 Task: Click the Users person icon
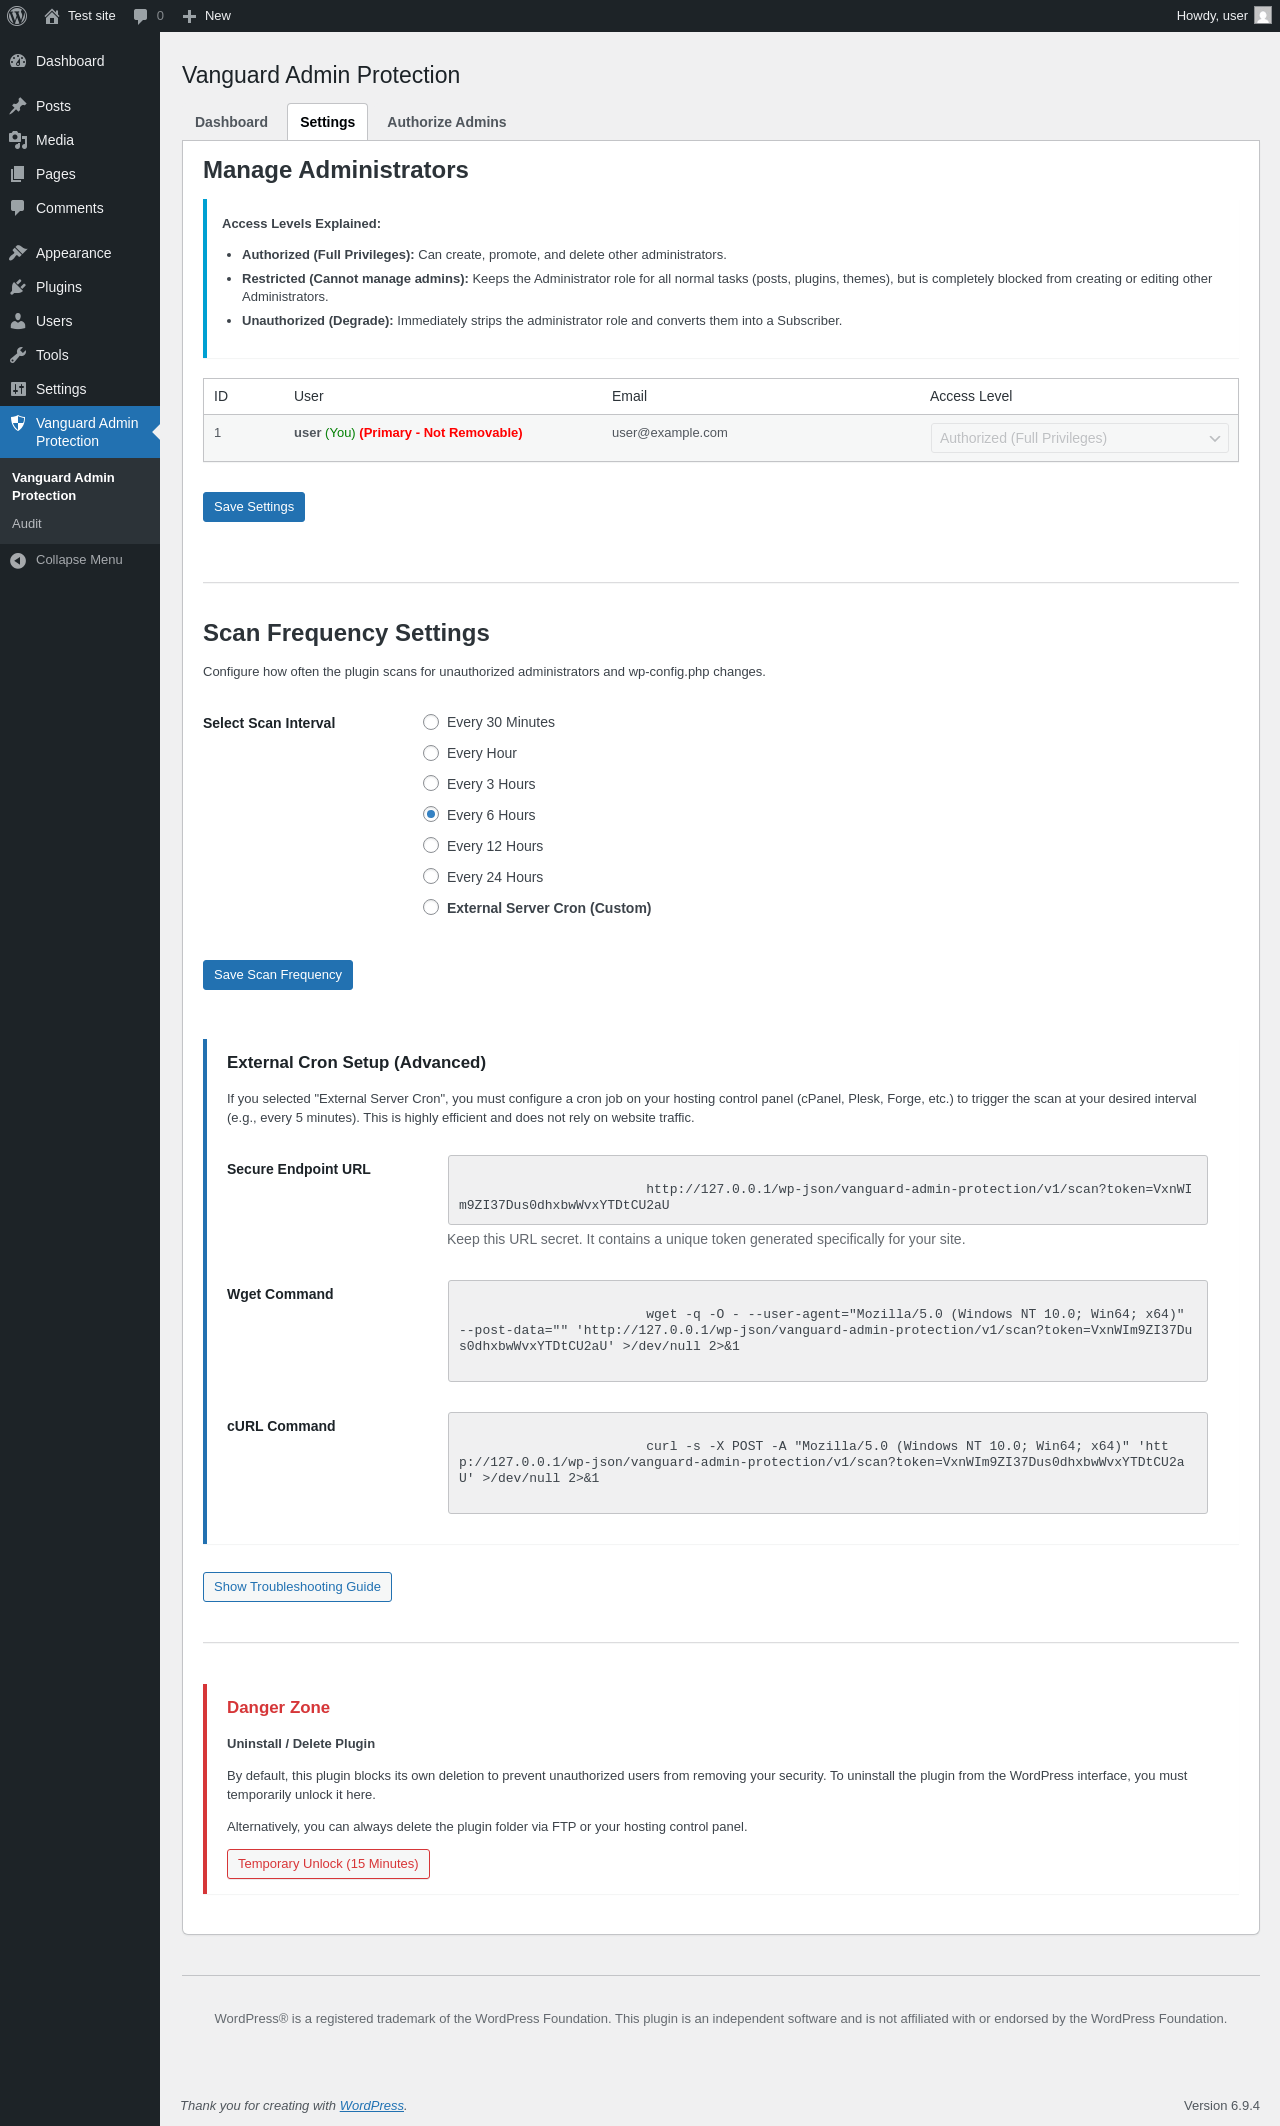pos(18,321)
